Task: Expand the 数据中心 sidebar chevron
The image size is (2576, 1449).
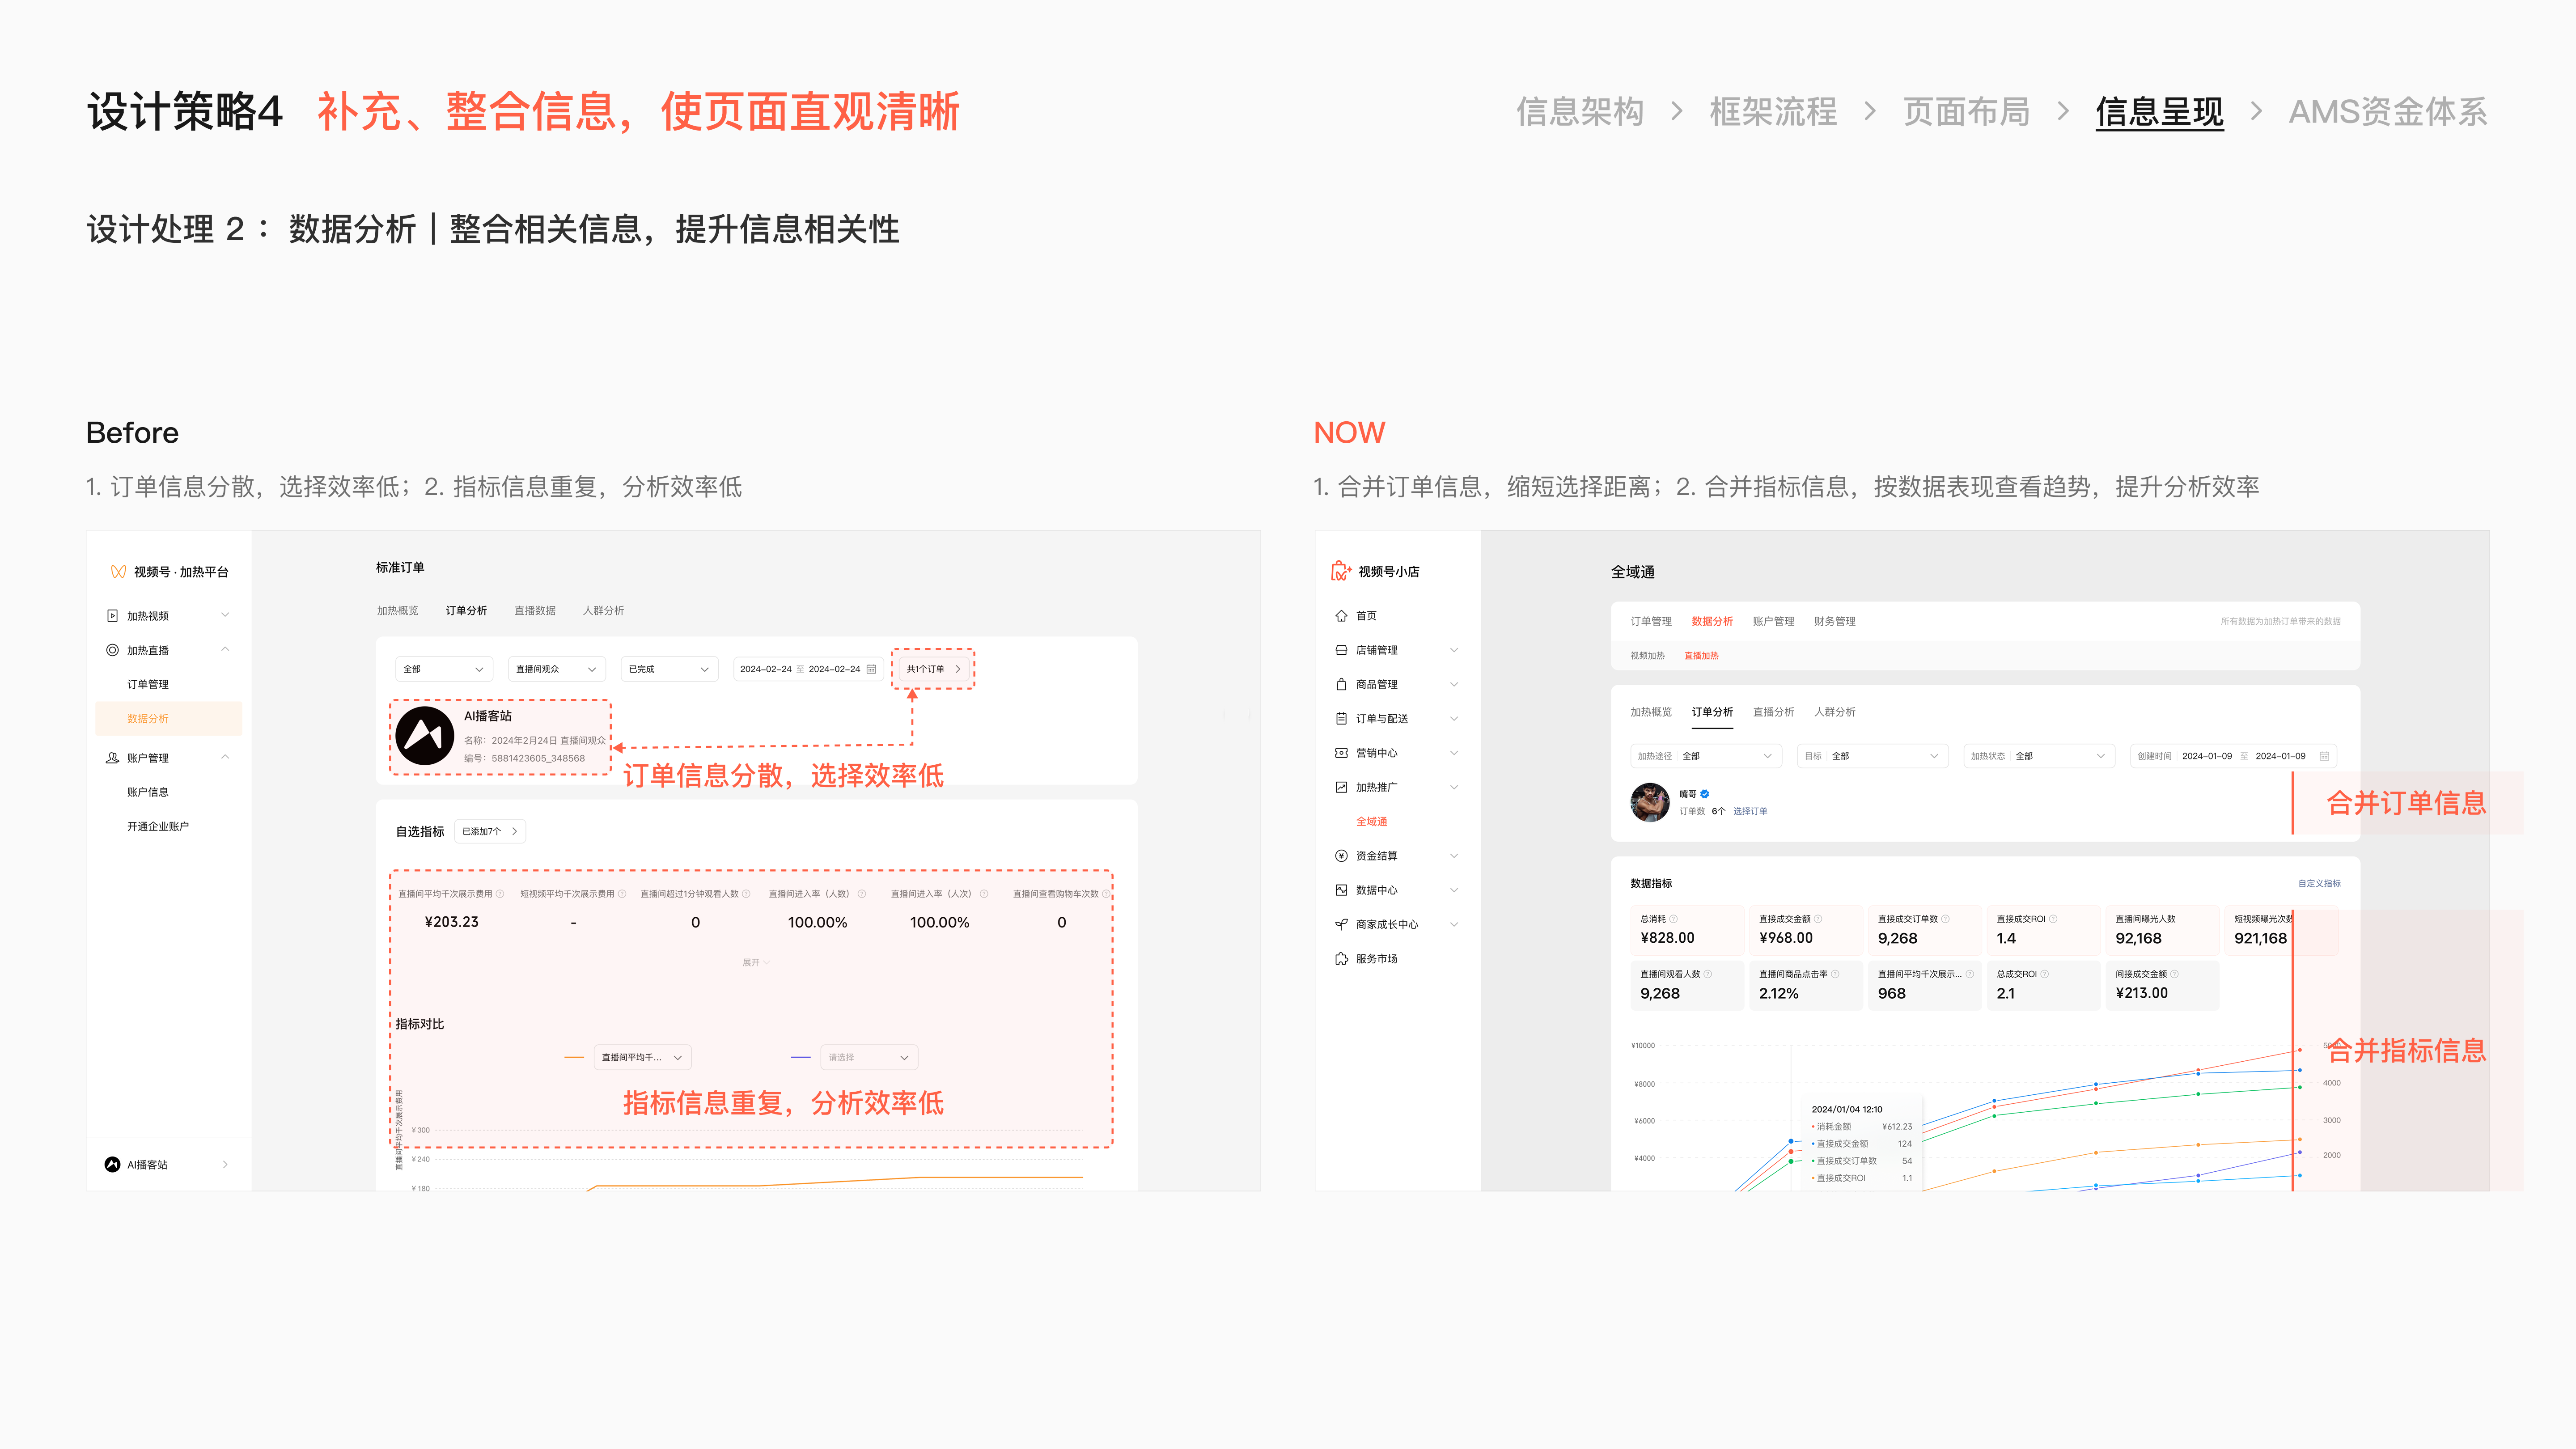Action: 1454,890
